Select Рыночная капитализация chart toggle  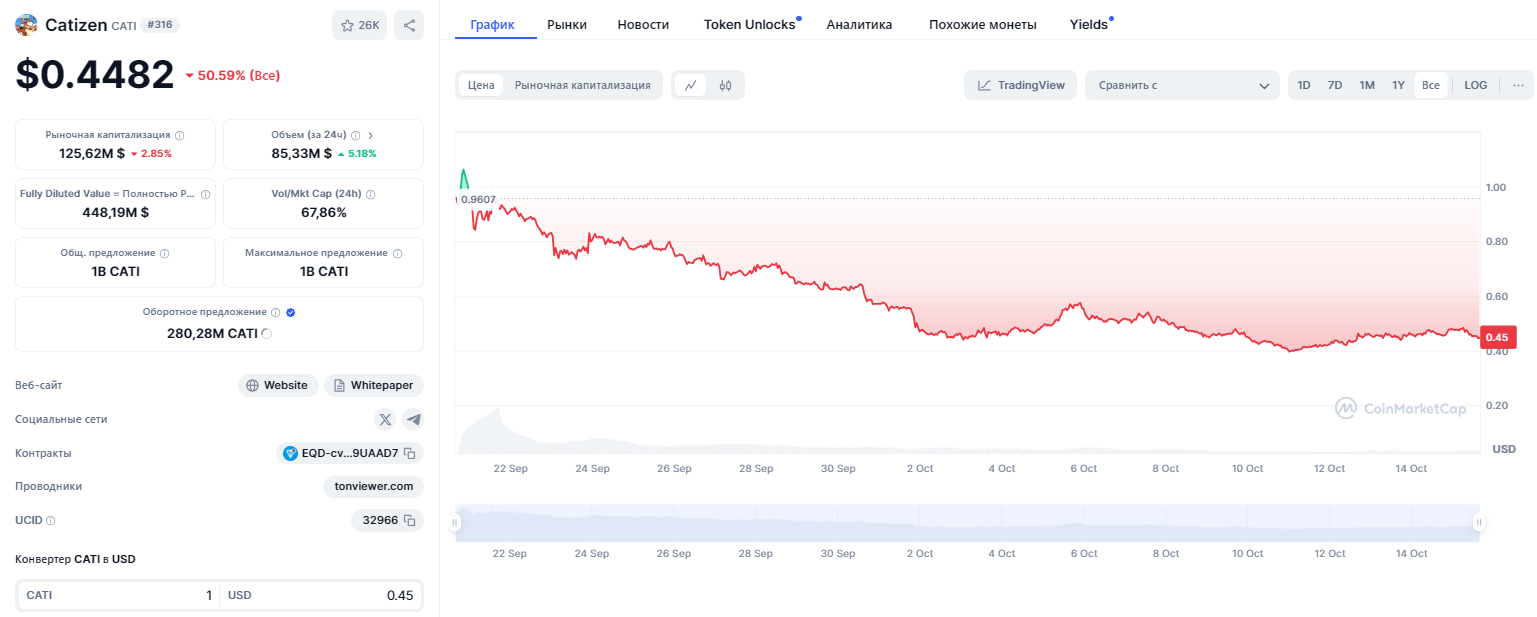click(x=583, y=86)
